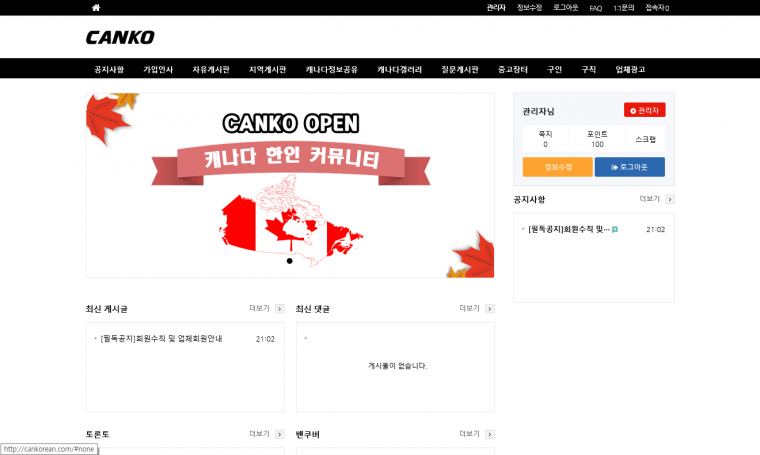Click 더보기 arrow for 최신 댓글

click(490, 309)
